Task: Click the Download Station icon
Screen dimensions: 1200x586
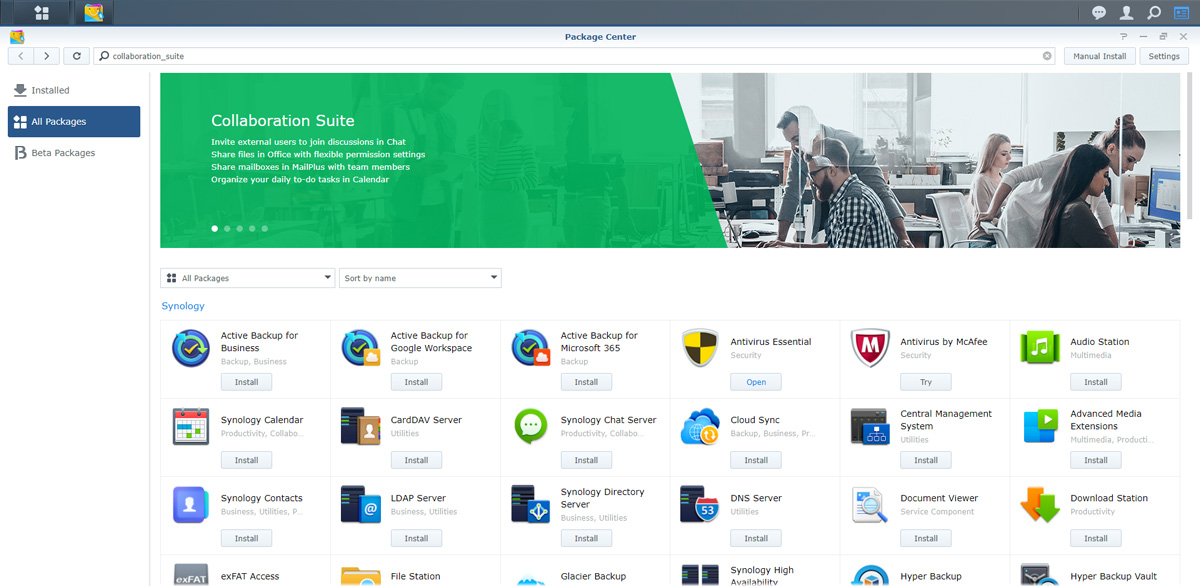Action: pos(1040,505)
